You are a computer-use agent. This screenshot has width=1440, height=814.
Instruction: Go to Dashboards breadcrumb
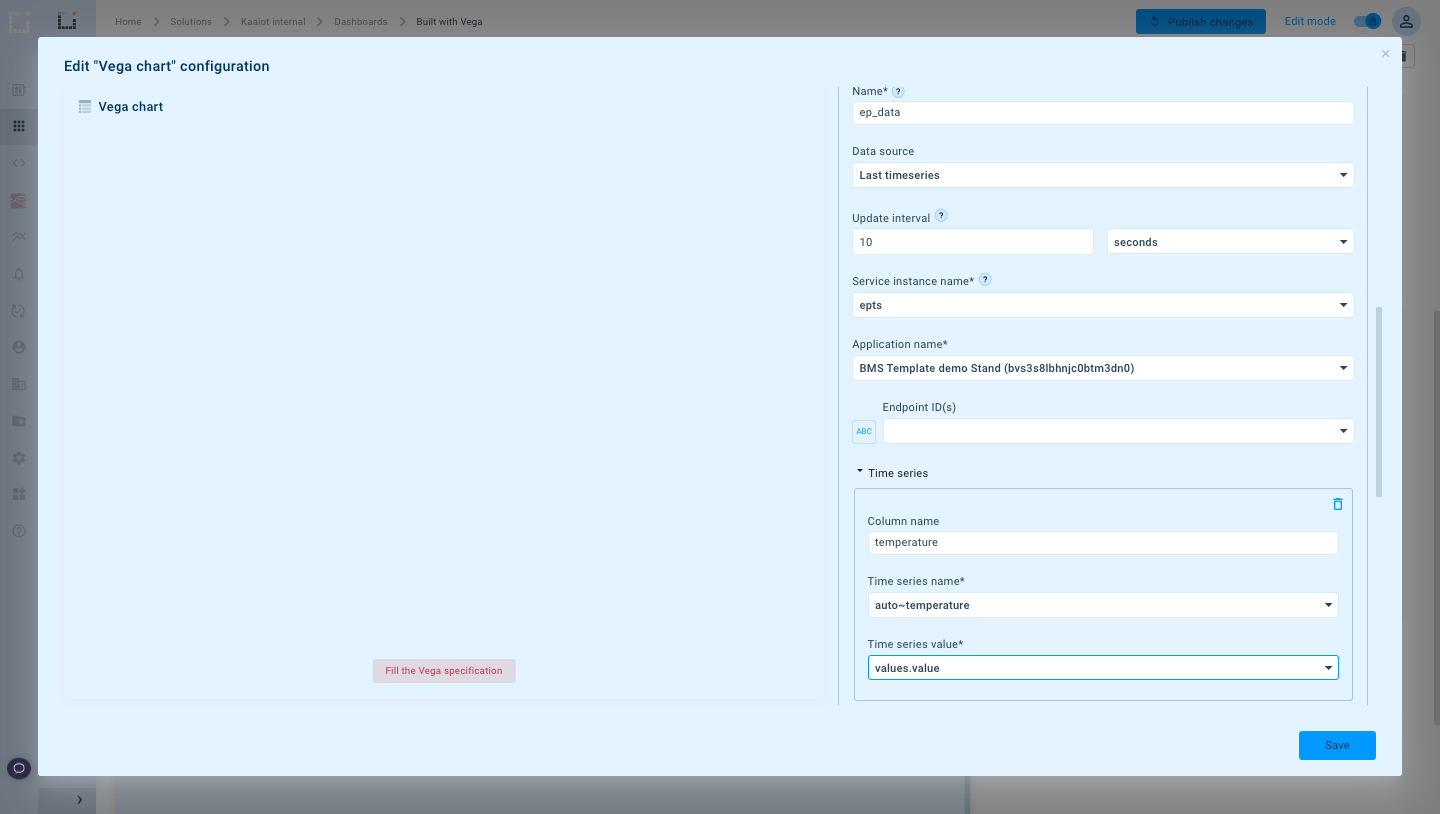point(360,21)
